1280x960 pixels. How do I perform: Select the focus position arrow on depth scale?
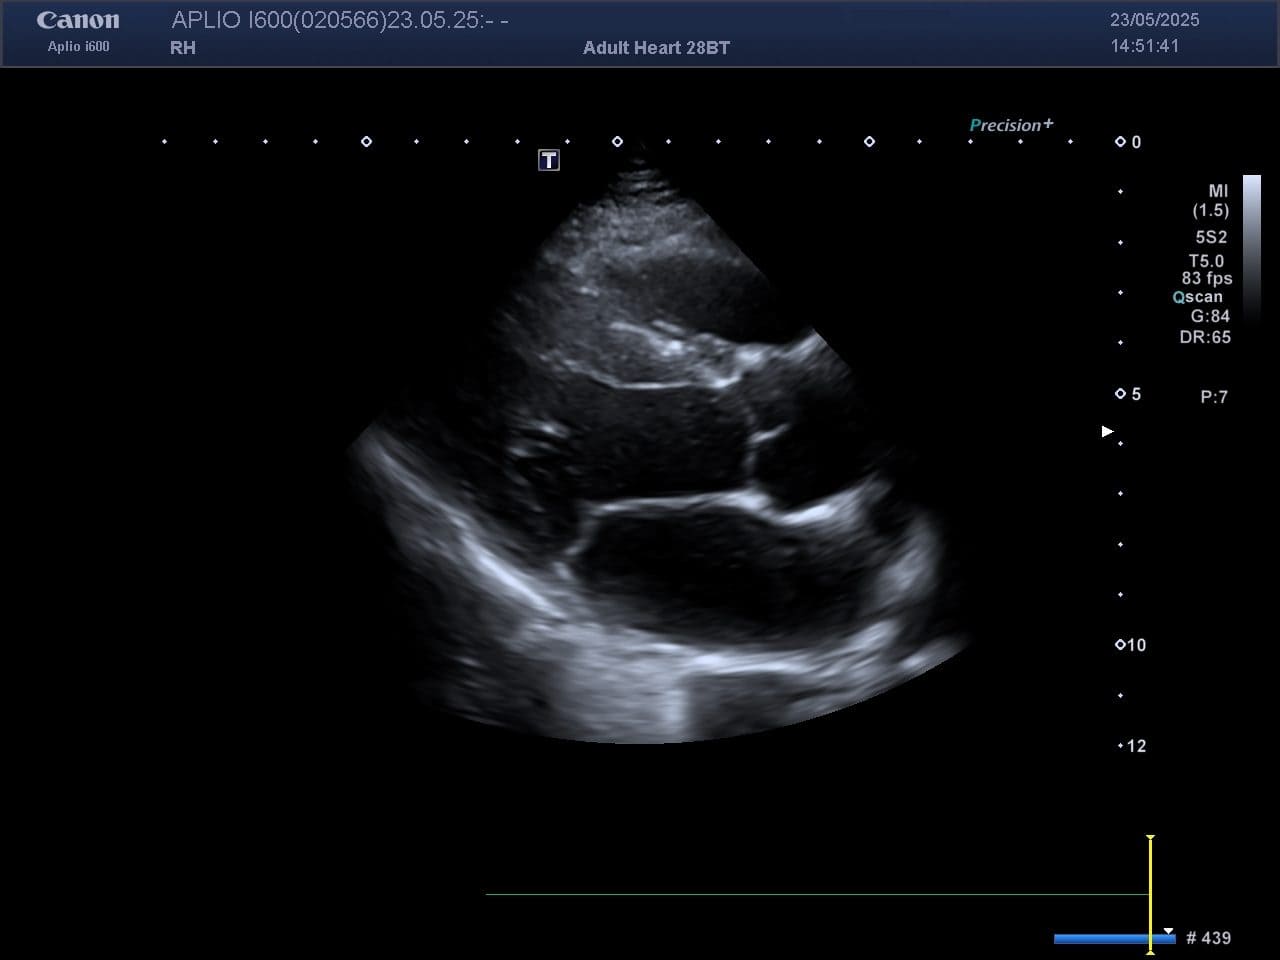coord(1107,431)
